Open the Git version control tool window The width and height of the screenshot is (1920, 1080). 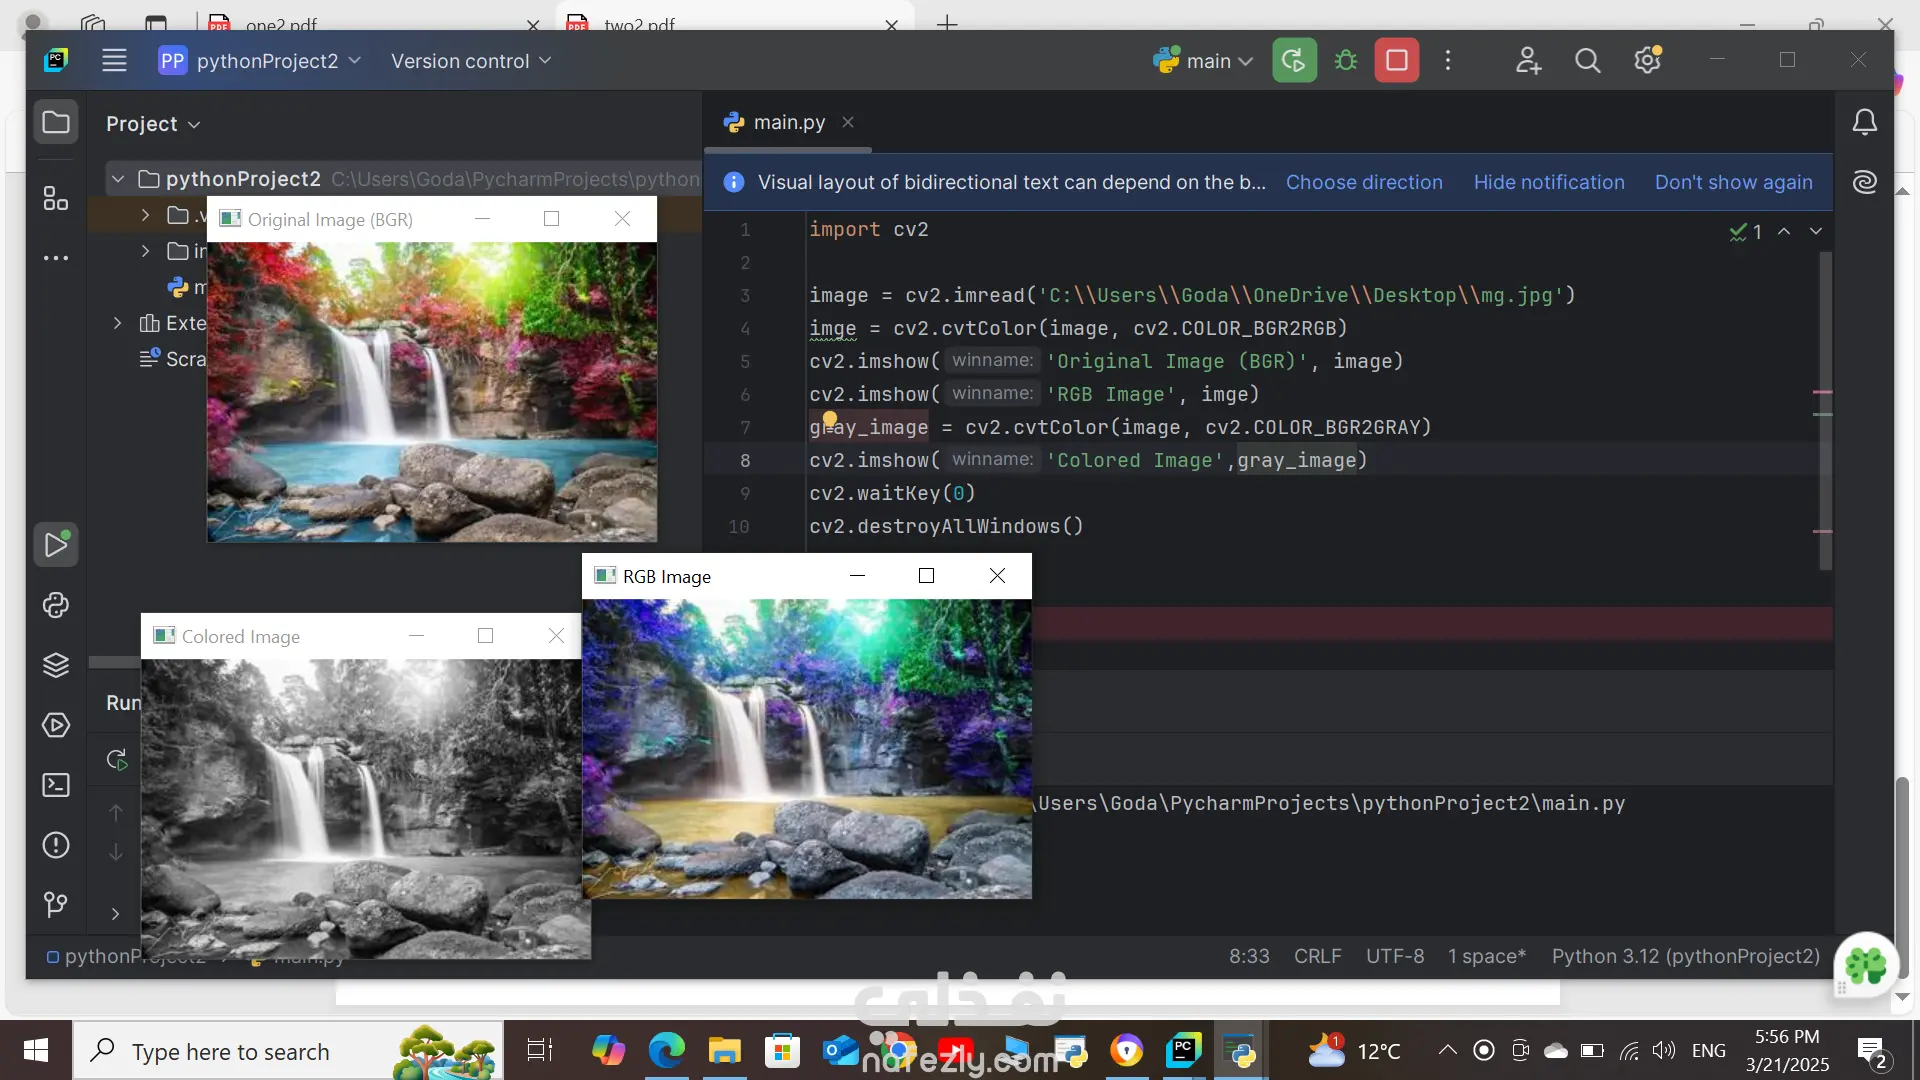tap(56, 905)
